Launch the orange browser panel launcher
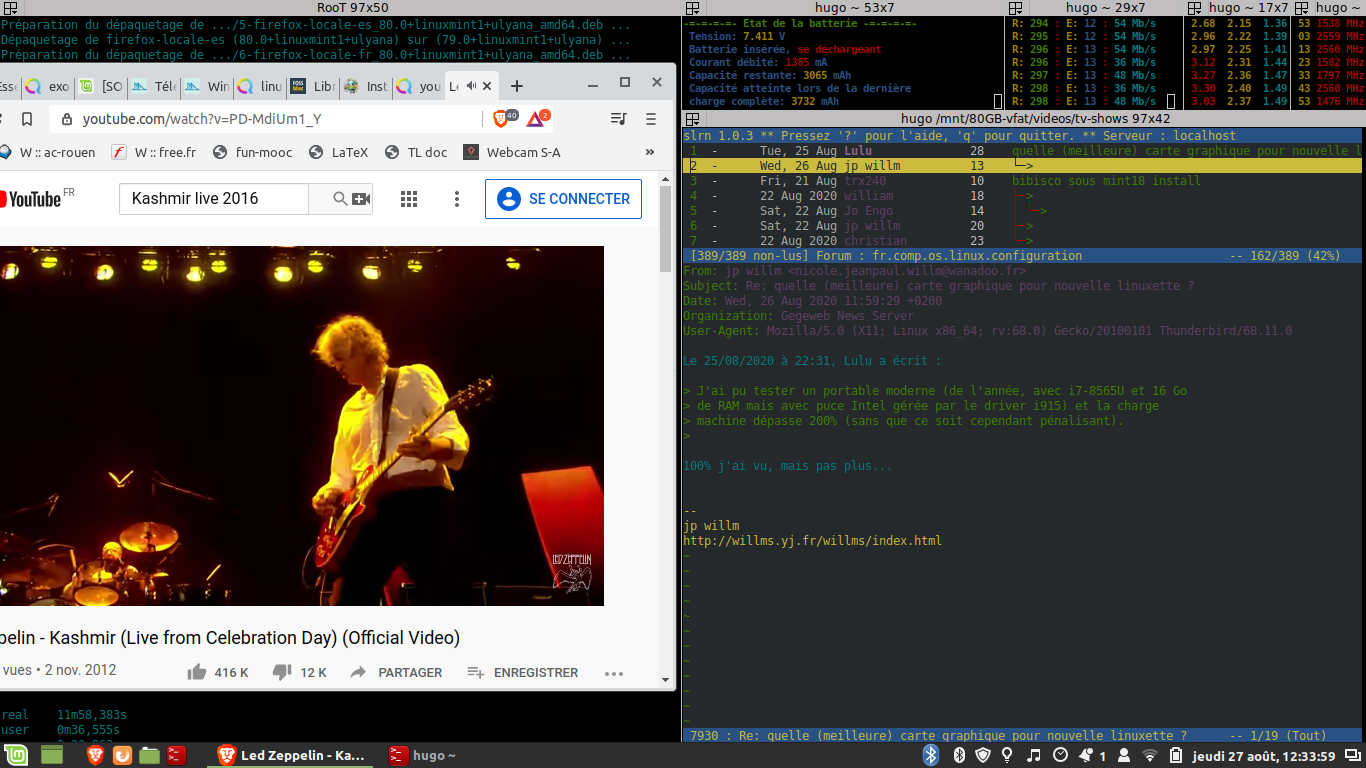 point(122,755)
